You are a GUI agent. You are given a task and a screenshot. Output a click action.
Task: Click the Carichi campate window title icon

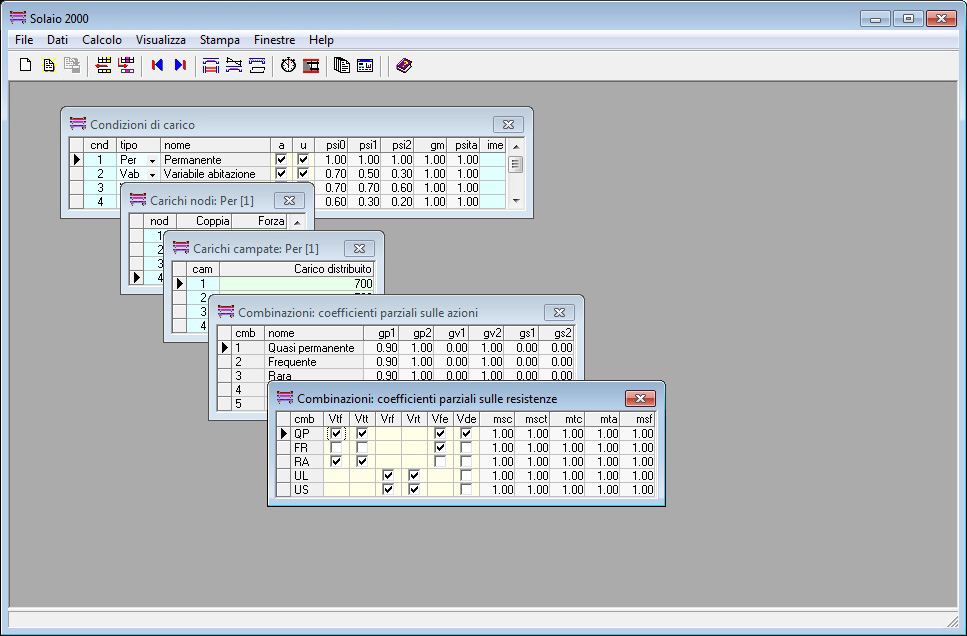click(x=181, y=248)
